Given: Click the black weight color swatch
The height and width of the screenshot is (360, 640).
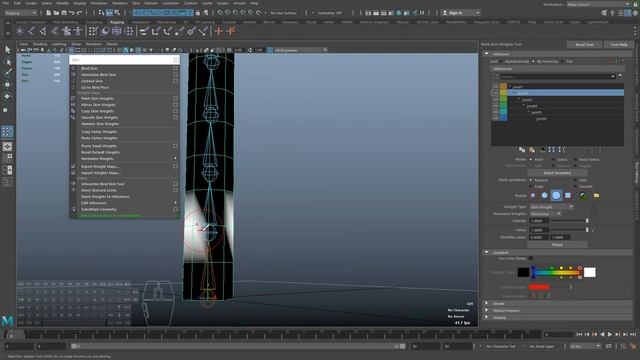Looking at the screenshot, I should pyautogui.click(x=523, y=272).
